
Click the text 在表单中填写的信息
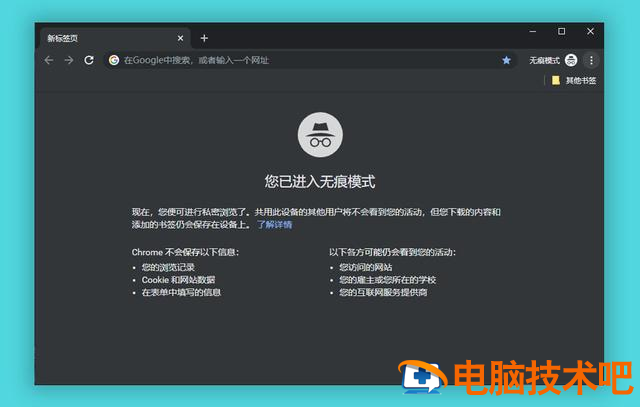[181, 292]
